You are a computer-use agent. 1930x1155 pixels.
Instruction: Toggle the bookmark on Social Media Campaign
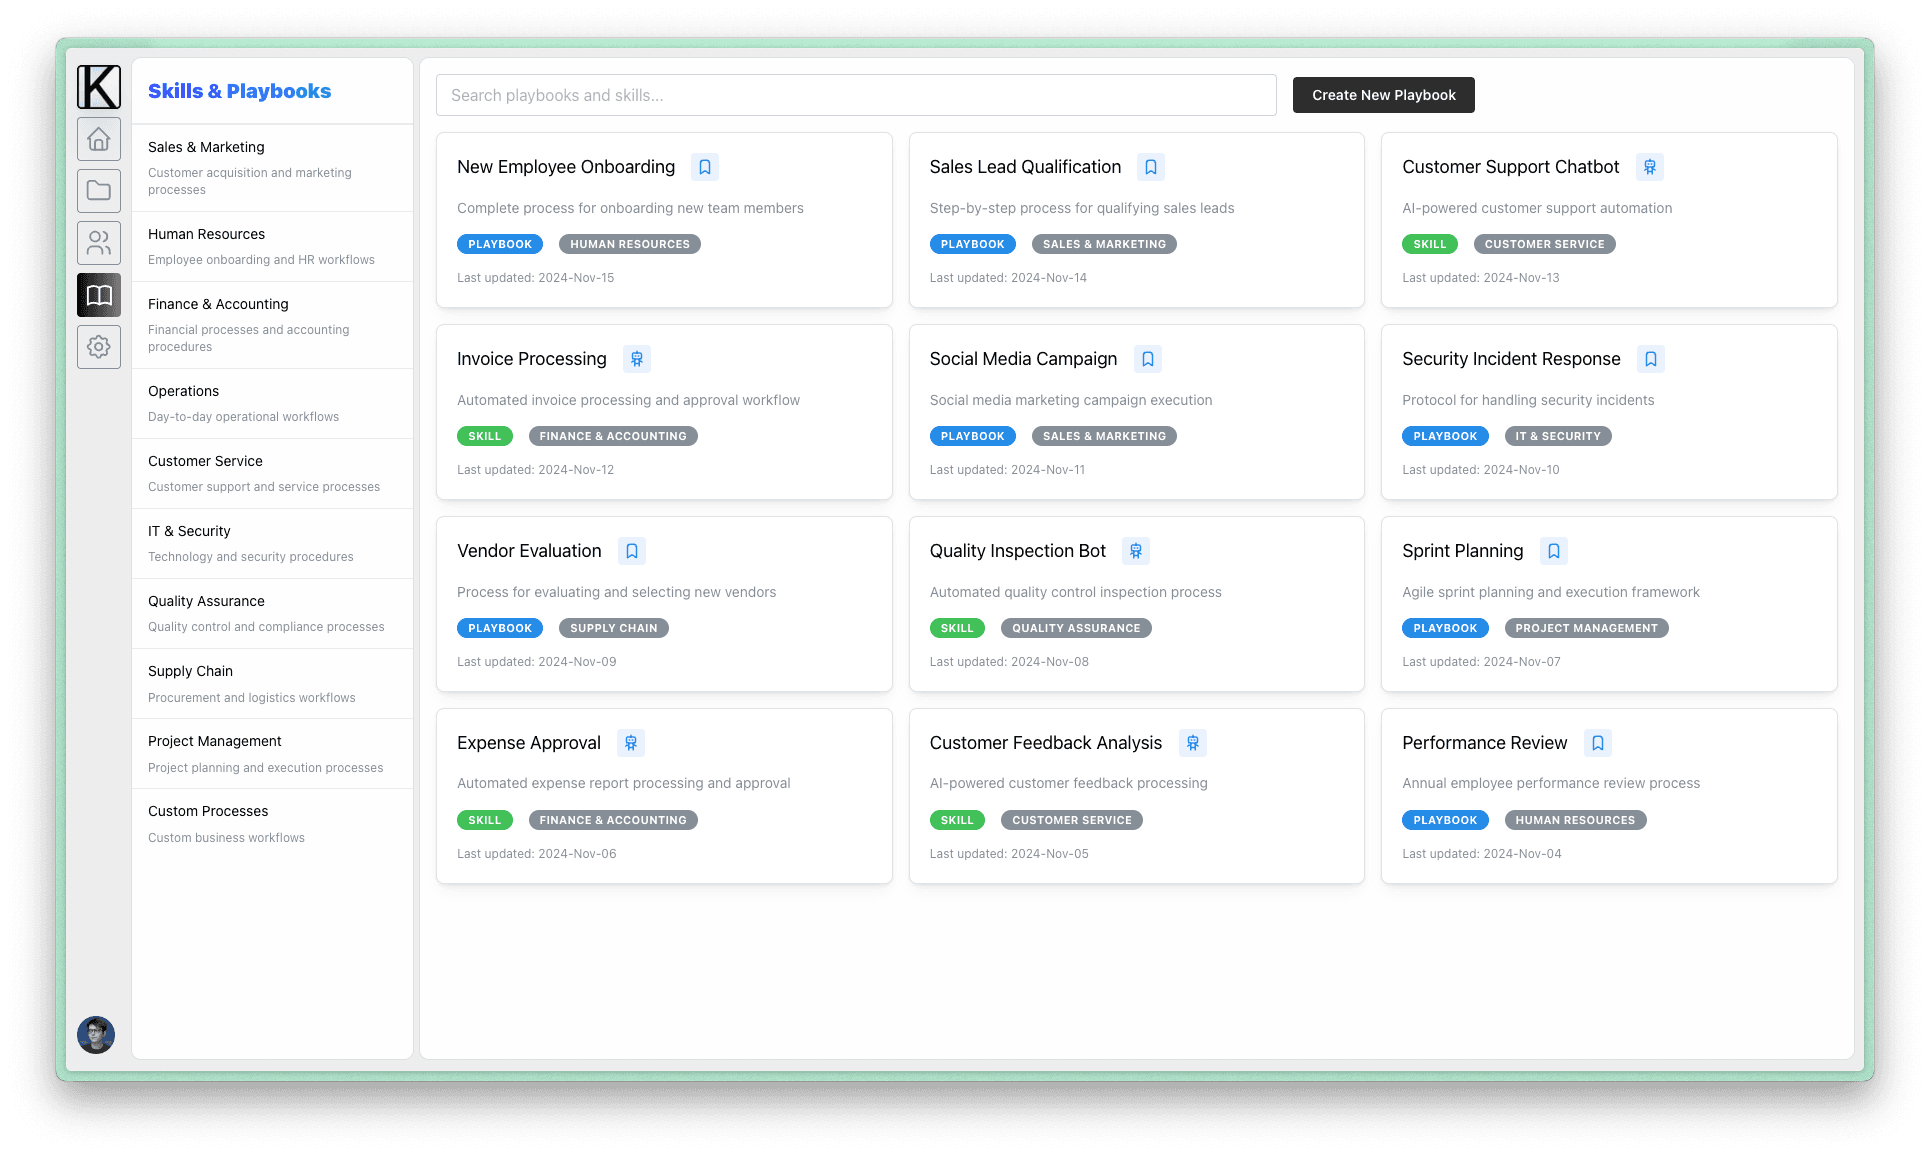click(x=1146, y=359)
